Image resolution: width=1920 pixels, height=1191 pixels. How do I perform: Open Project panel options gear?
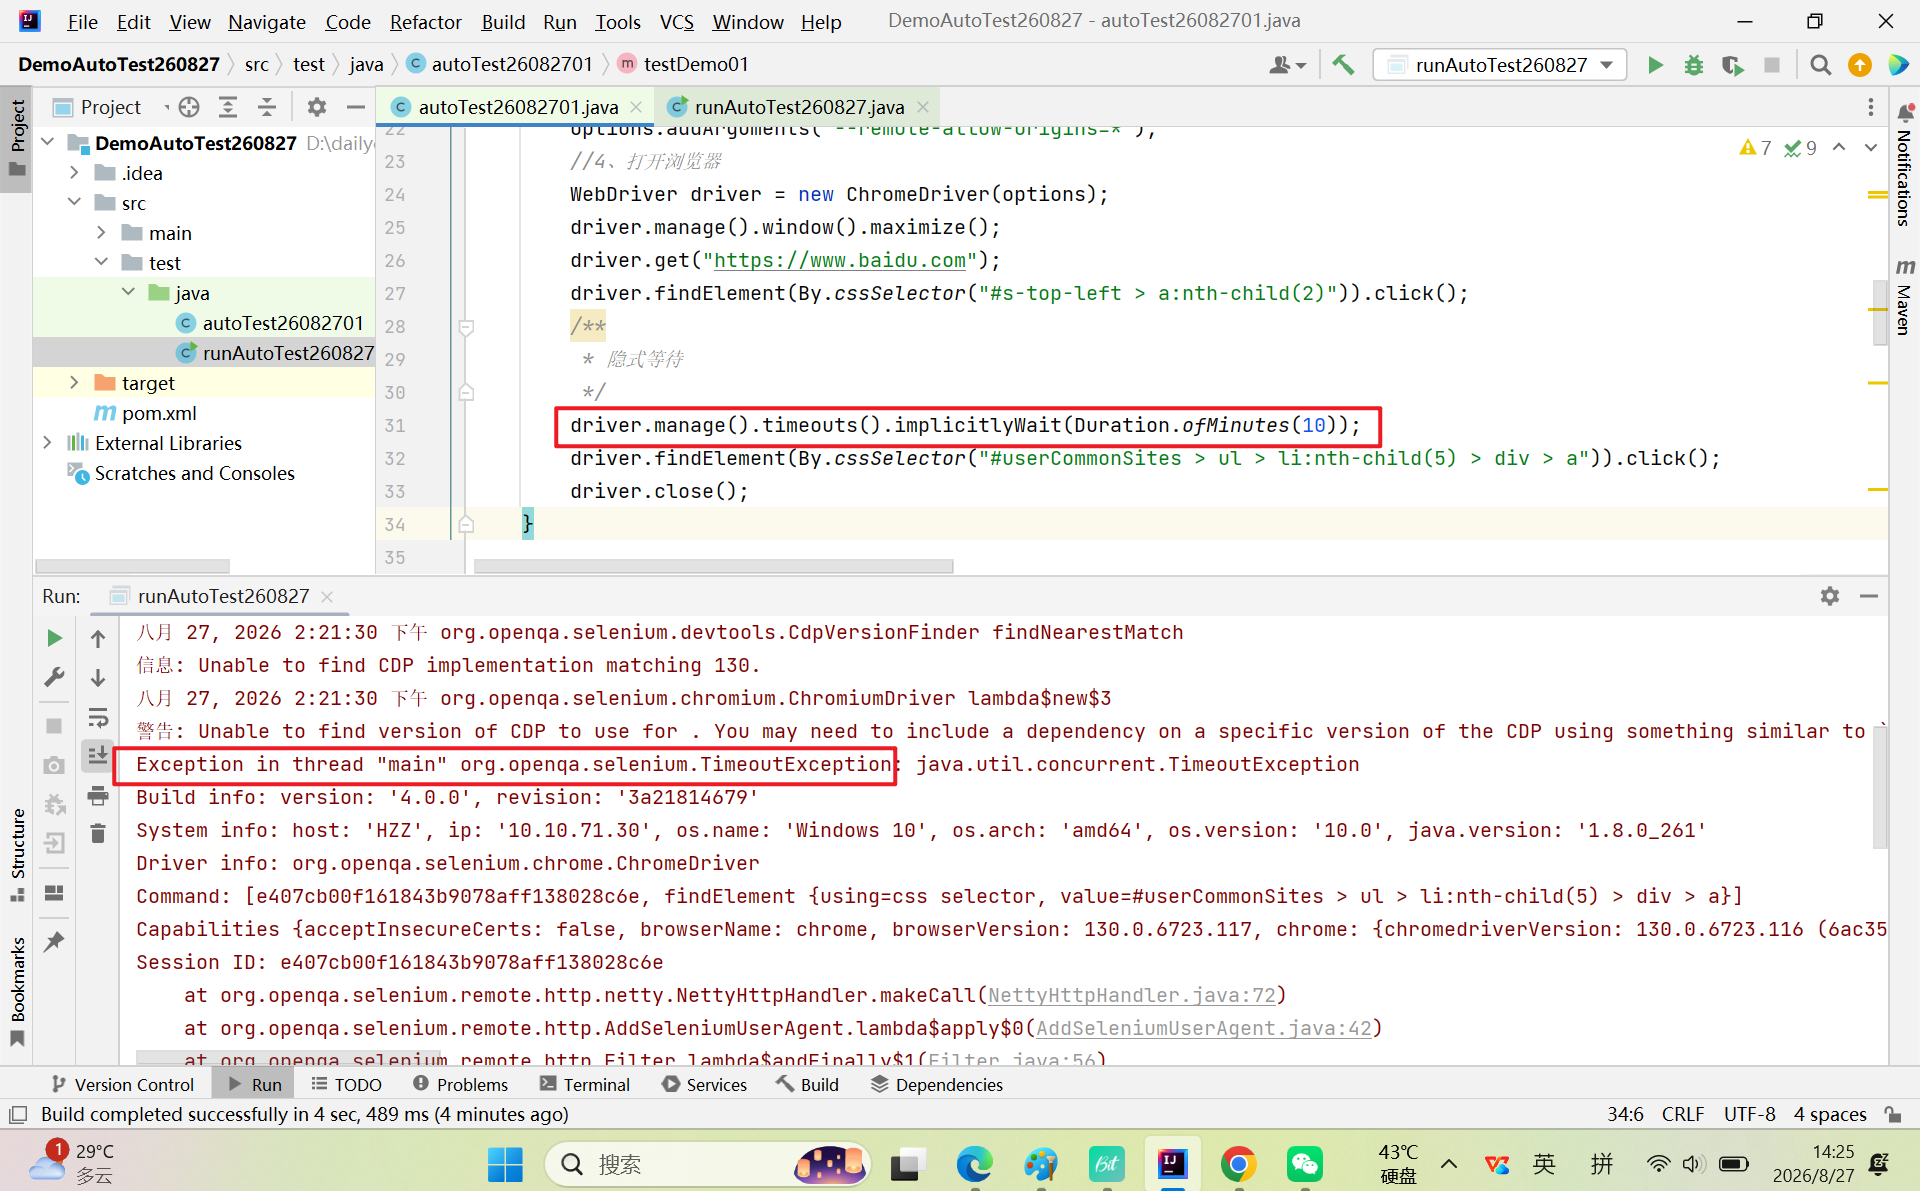tap(317, 107)
